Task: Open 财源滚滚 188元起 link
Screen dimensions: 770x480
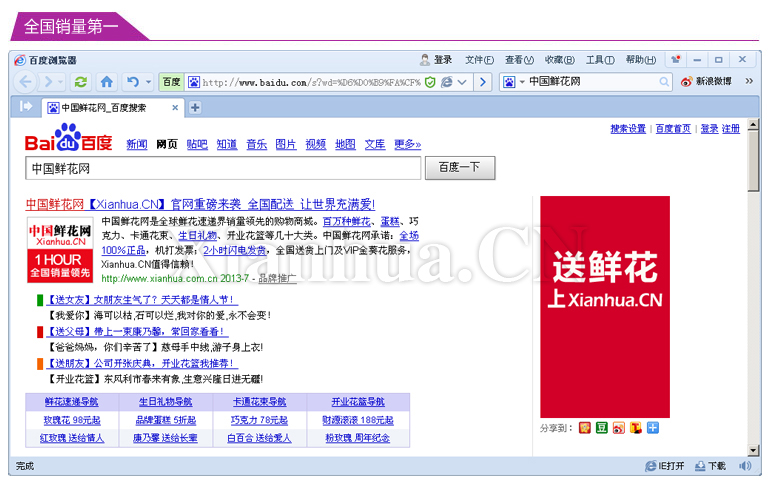Action: pyautogui.click(x=358, y=420)
